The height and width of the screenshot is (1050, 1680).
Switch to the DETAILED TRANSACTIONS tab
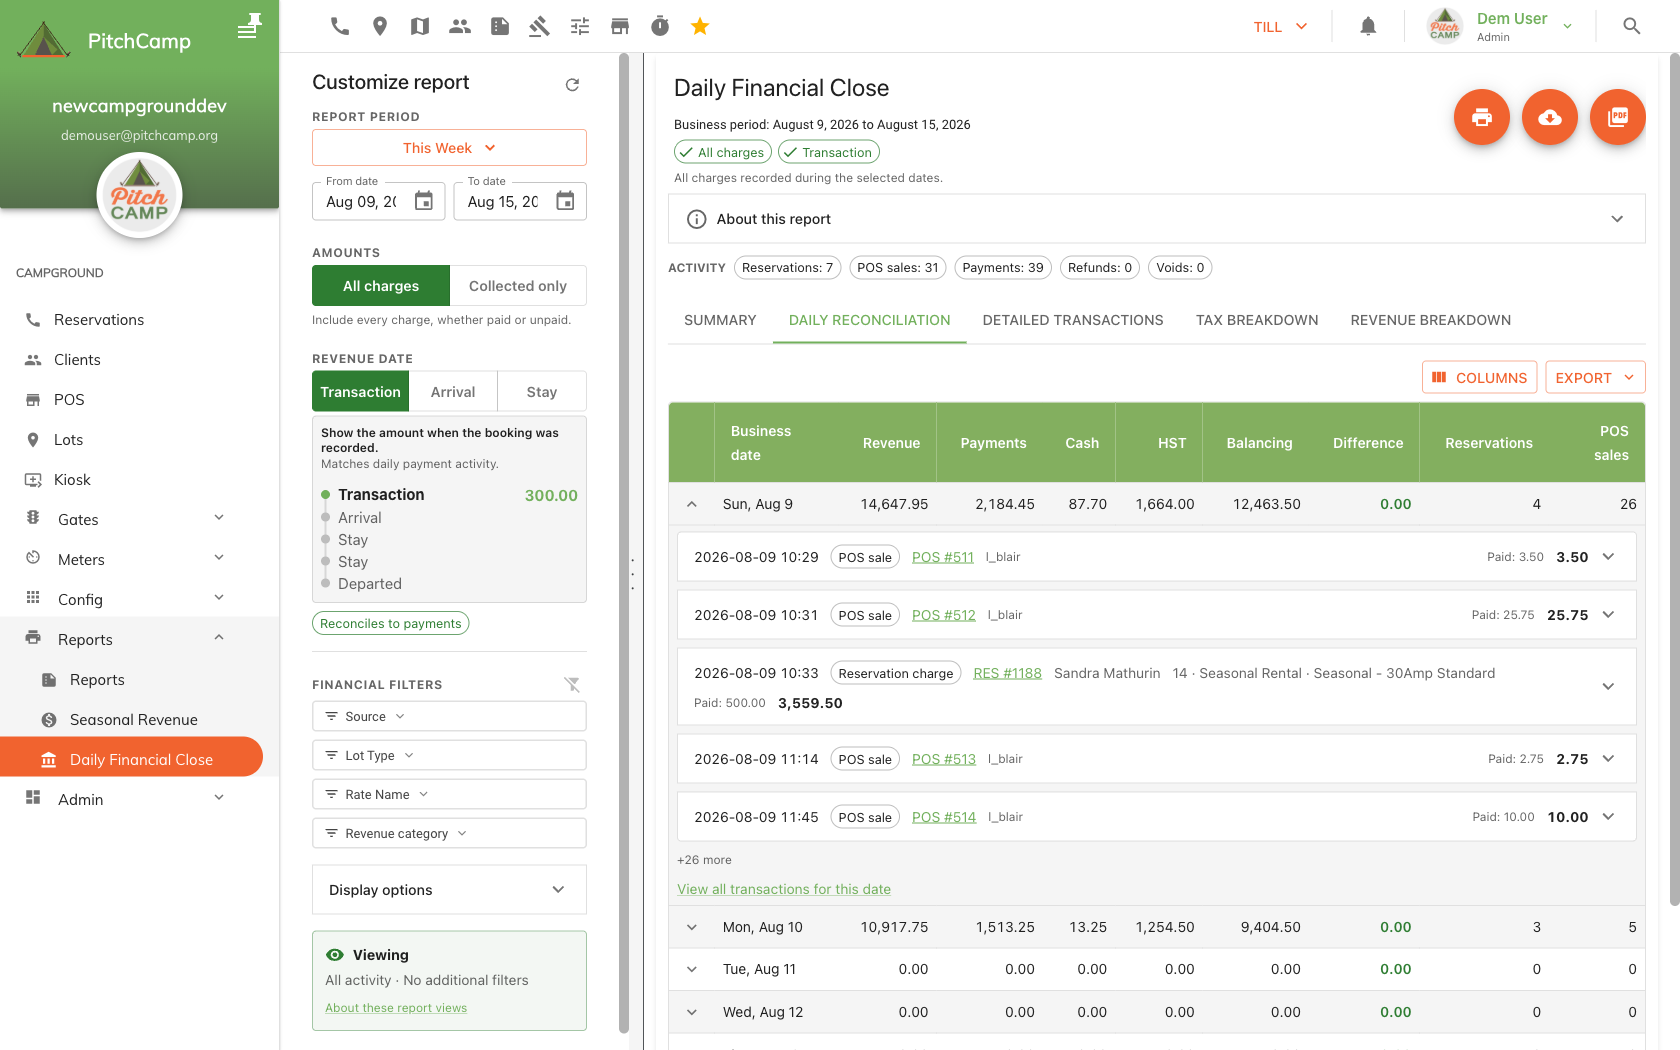[1073, 320]
